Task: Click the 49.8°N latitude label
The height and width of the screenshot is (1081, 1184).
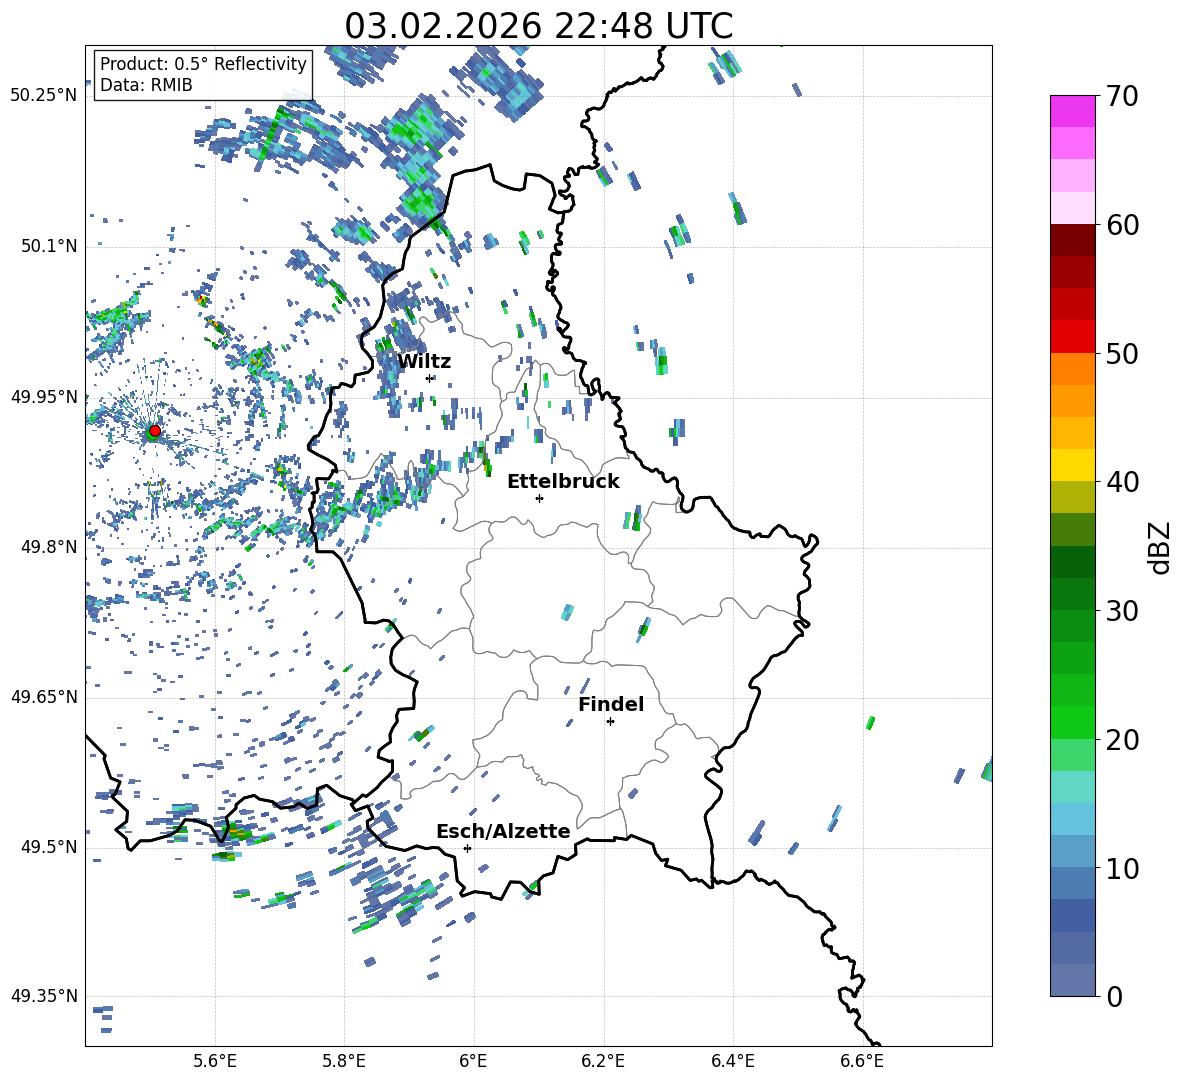Action: pyautogui.click(x=49, y=547)
